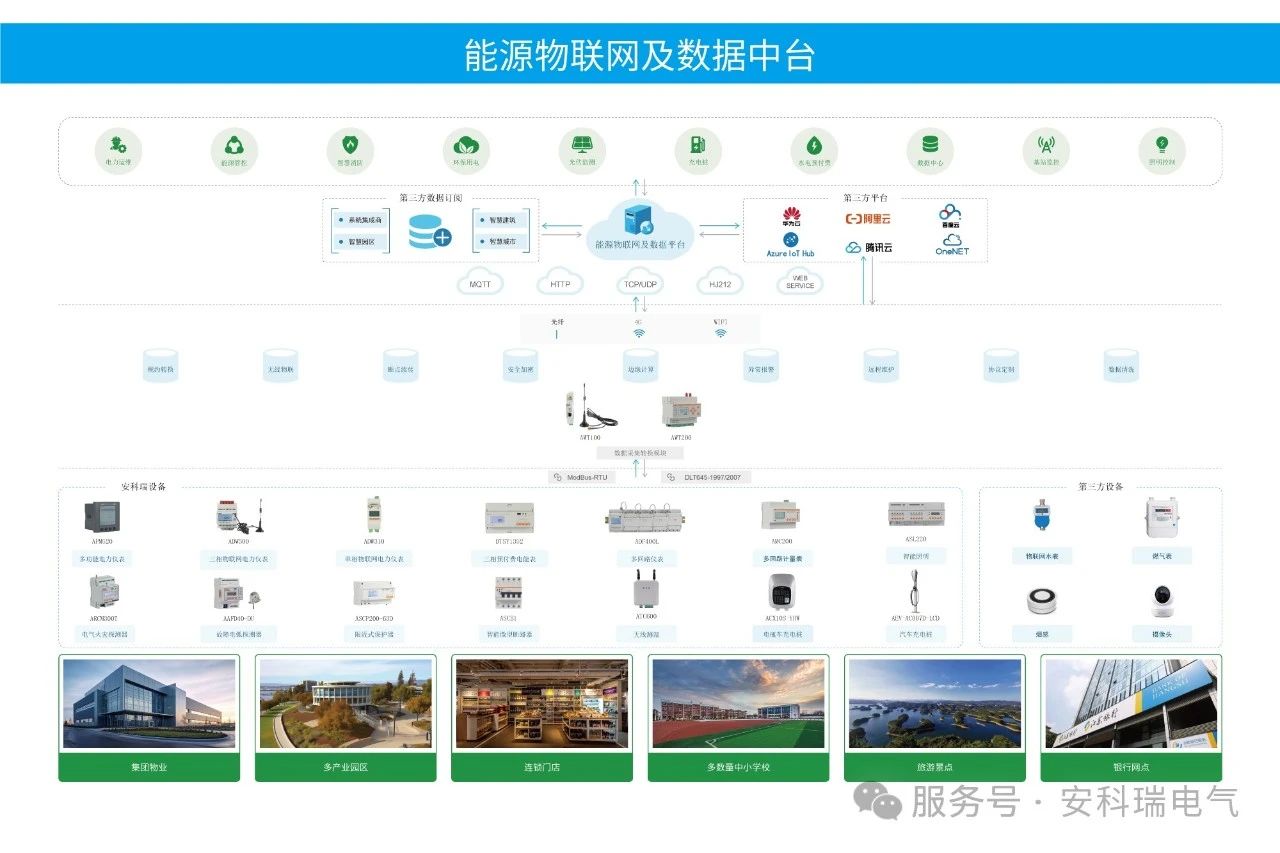Click the green triangular recycle-style icon
This screenshot has width=1280, height=853.
click(x=234, y=144)
